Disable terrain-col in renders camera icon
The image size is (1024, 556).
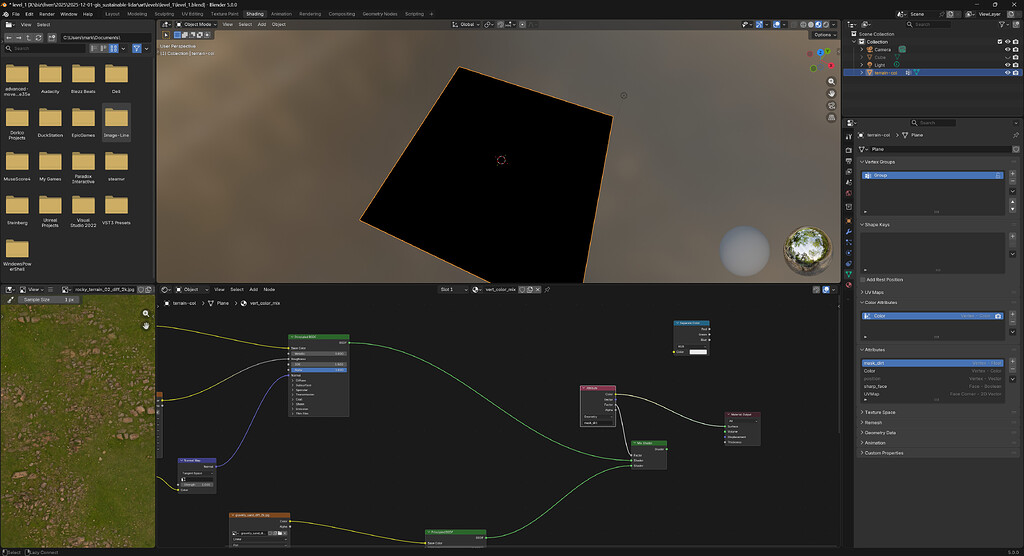(1016, 73)
